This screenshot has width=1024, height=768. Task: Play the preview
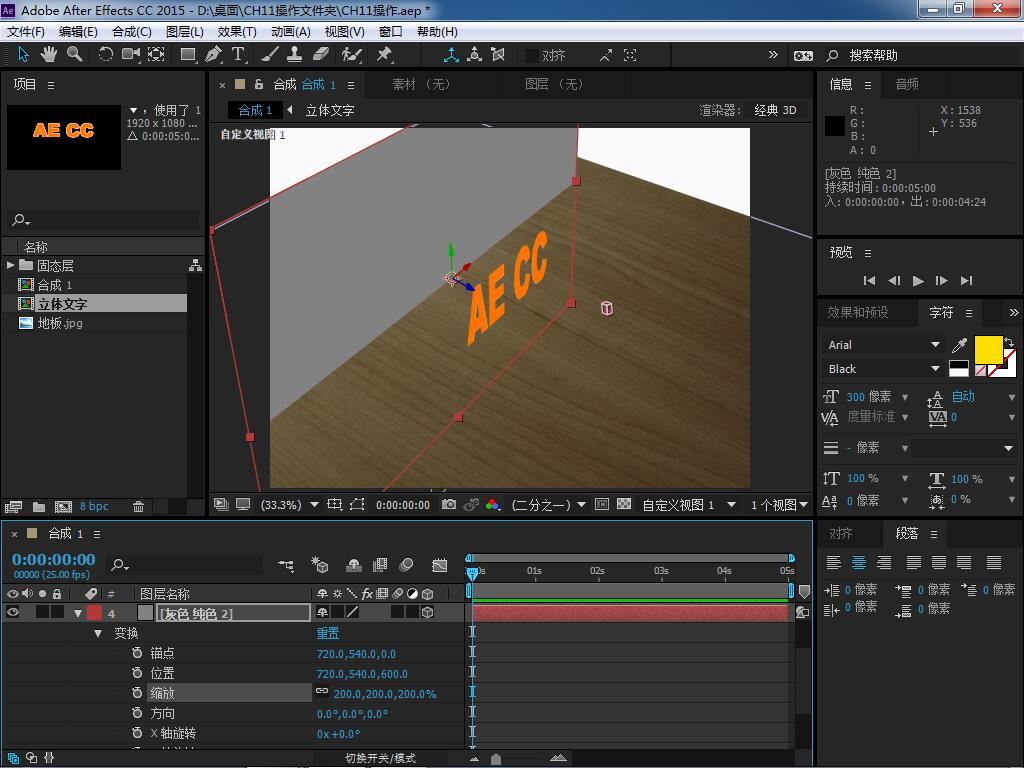point(918,281)
